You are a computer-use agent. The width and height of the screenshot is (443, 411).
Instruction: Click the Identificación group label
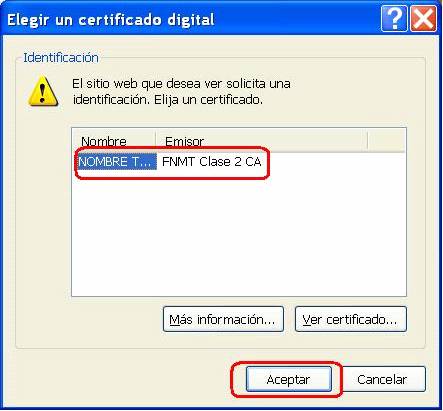[x=61, y=58]
